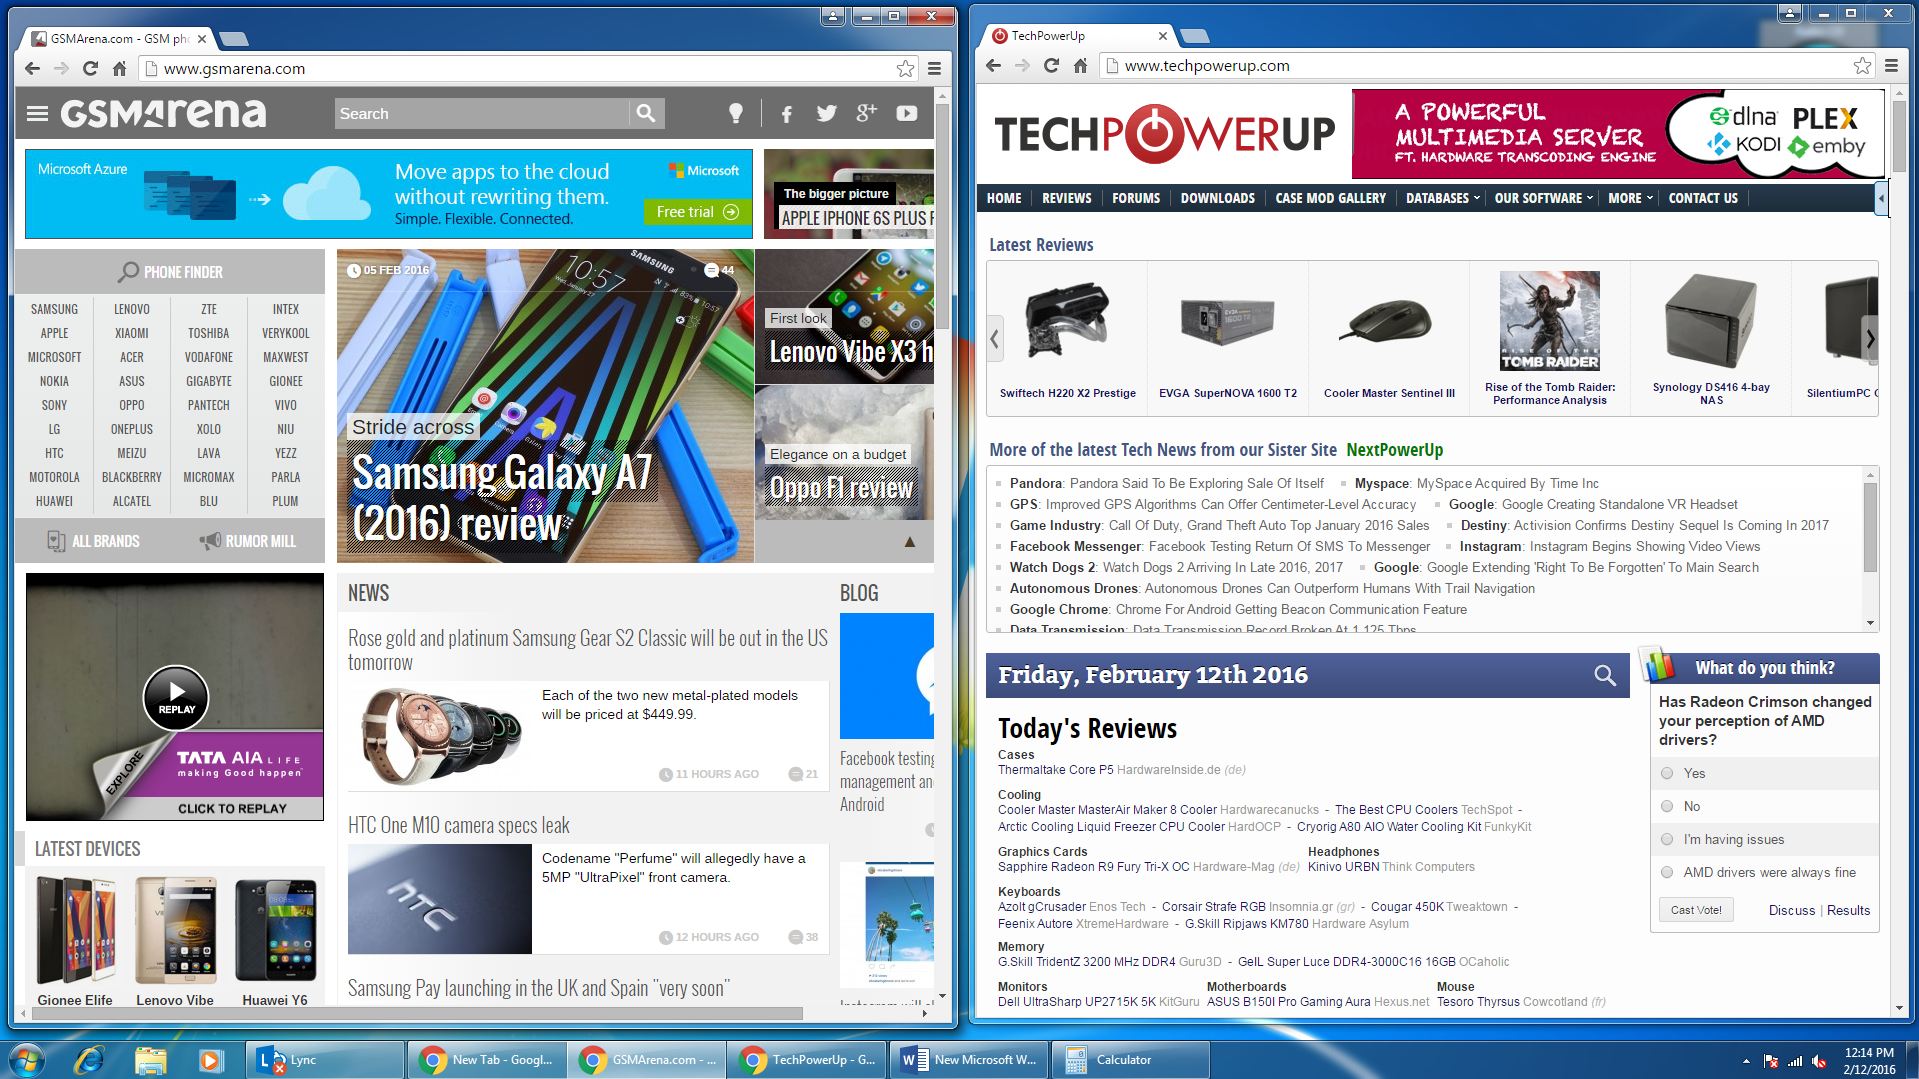1919x1079 pixels.
Task: Click Cast Vote! button
Action: click(1696, 910)
